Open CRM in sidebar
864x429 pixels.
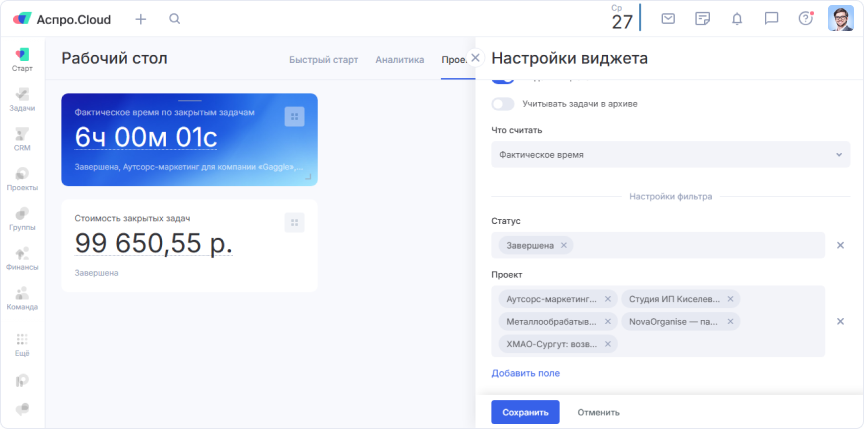pyautogui.click(x=22, y=139)
